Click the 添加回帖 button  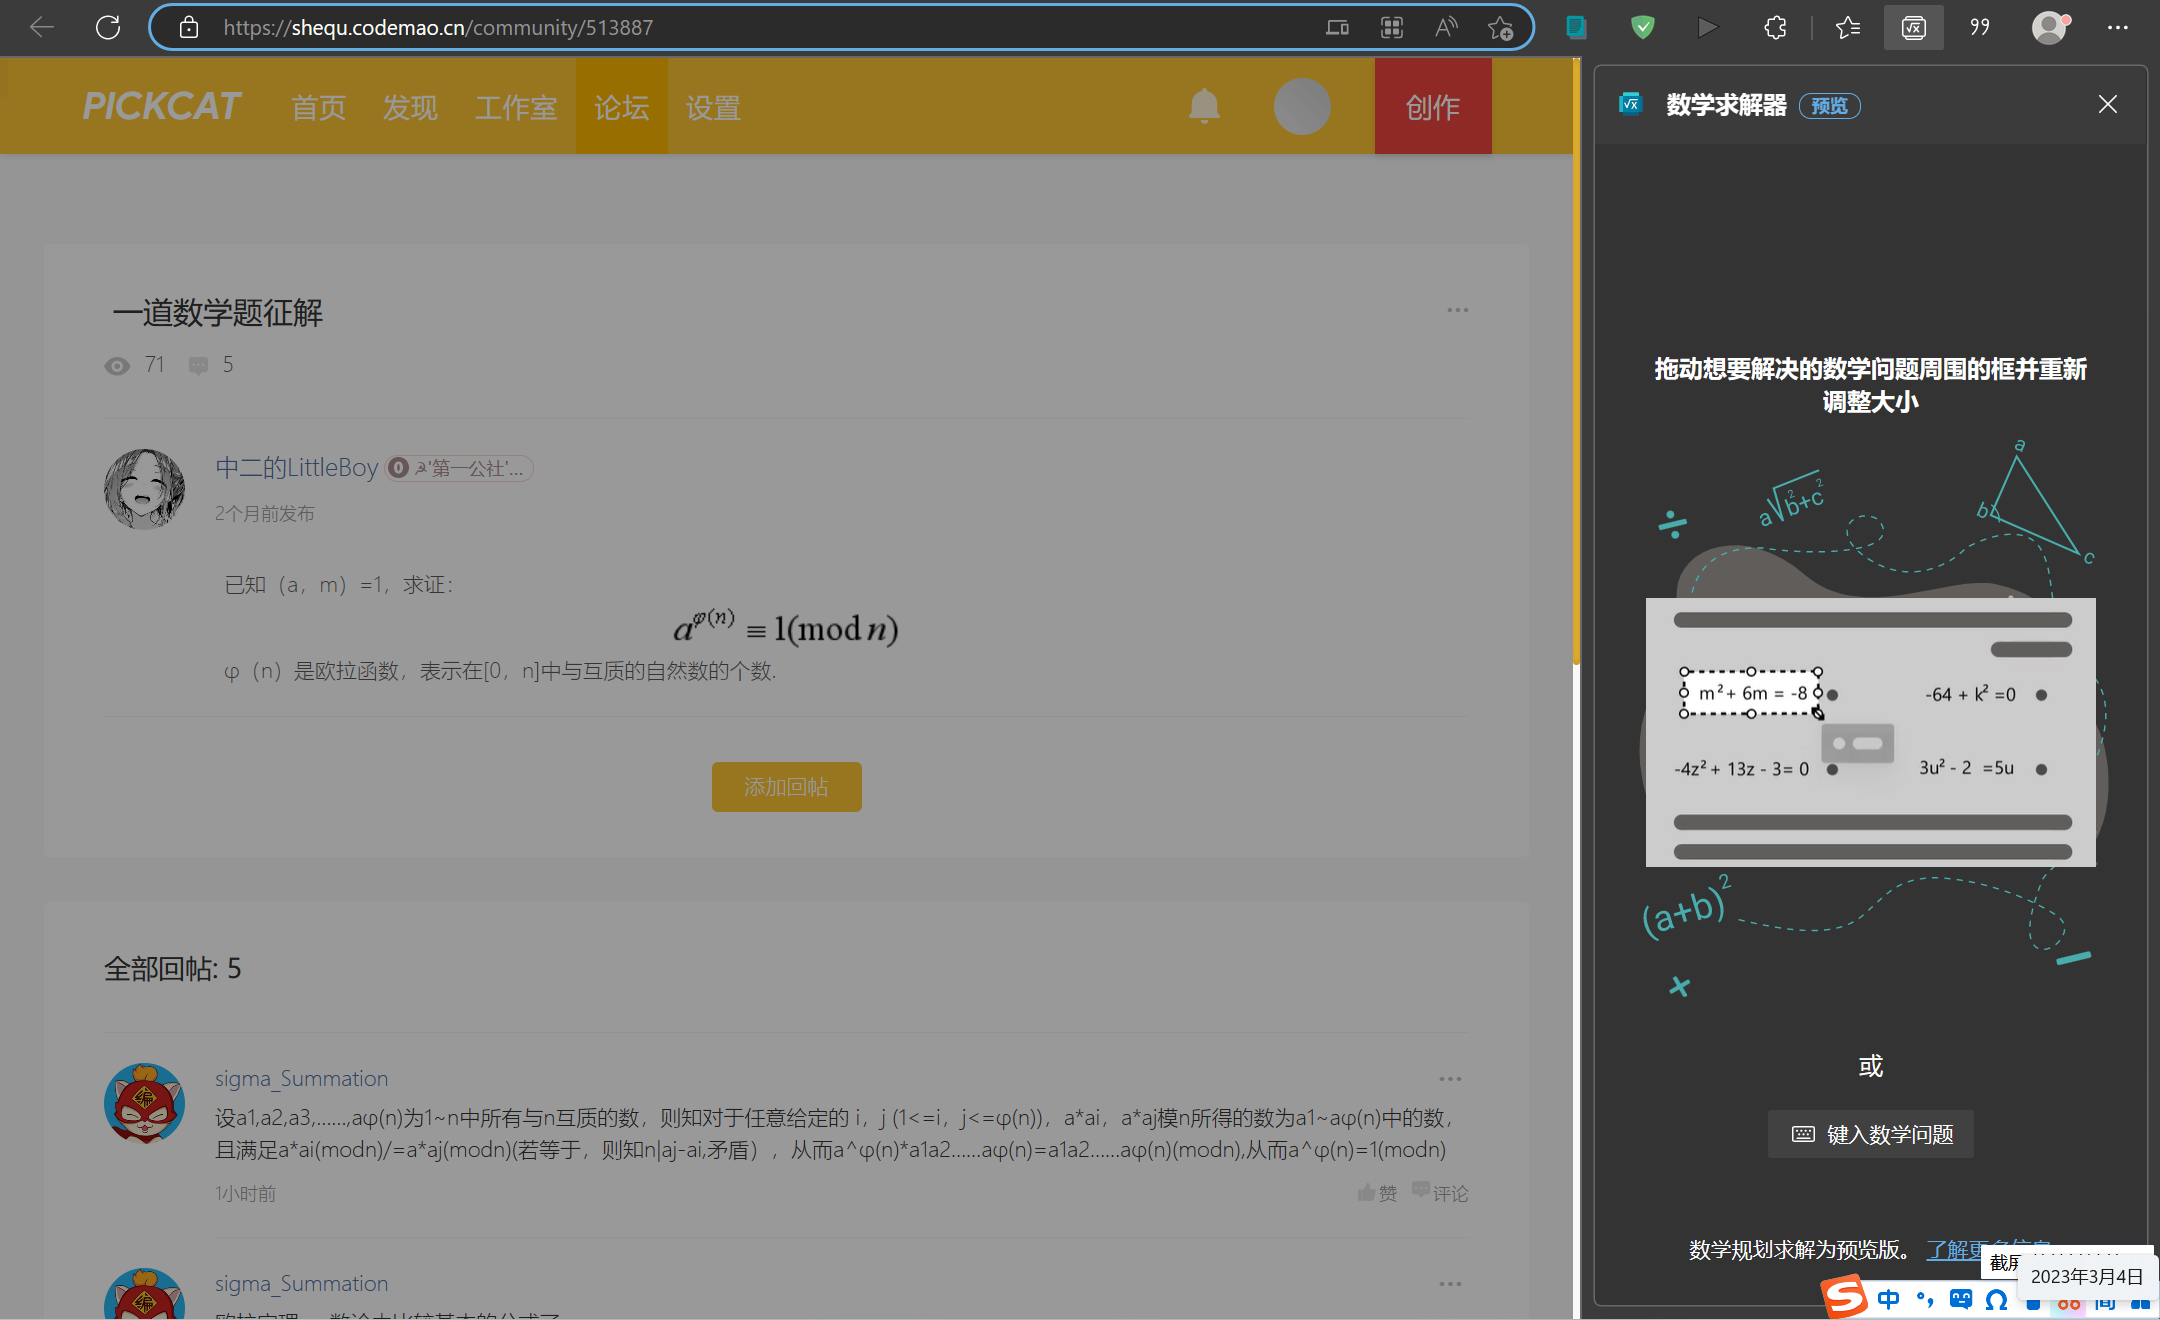click(787, 787)
